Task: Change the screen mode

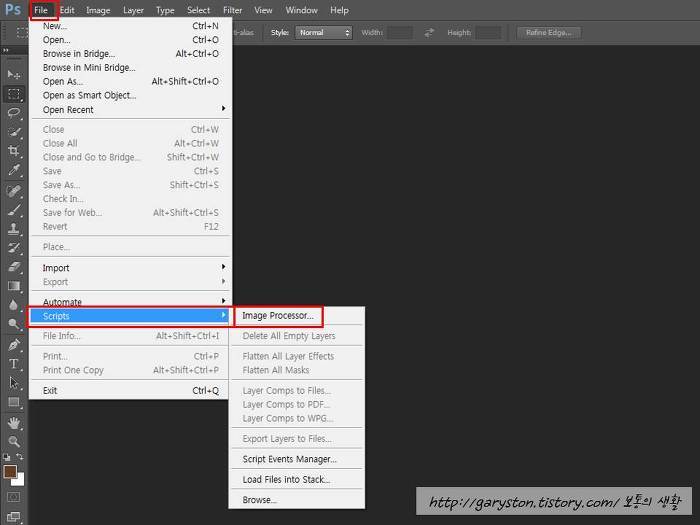Action: click(x=14, y=517)
